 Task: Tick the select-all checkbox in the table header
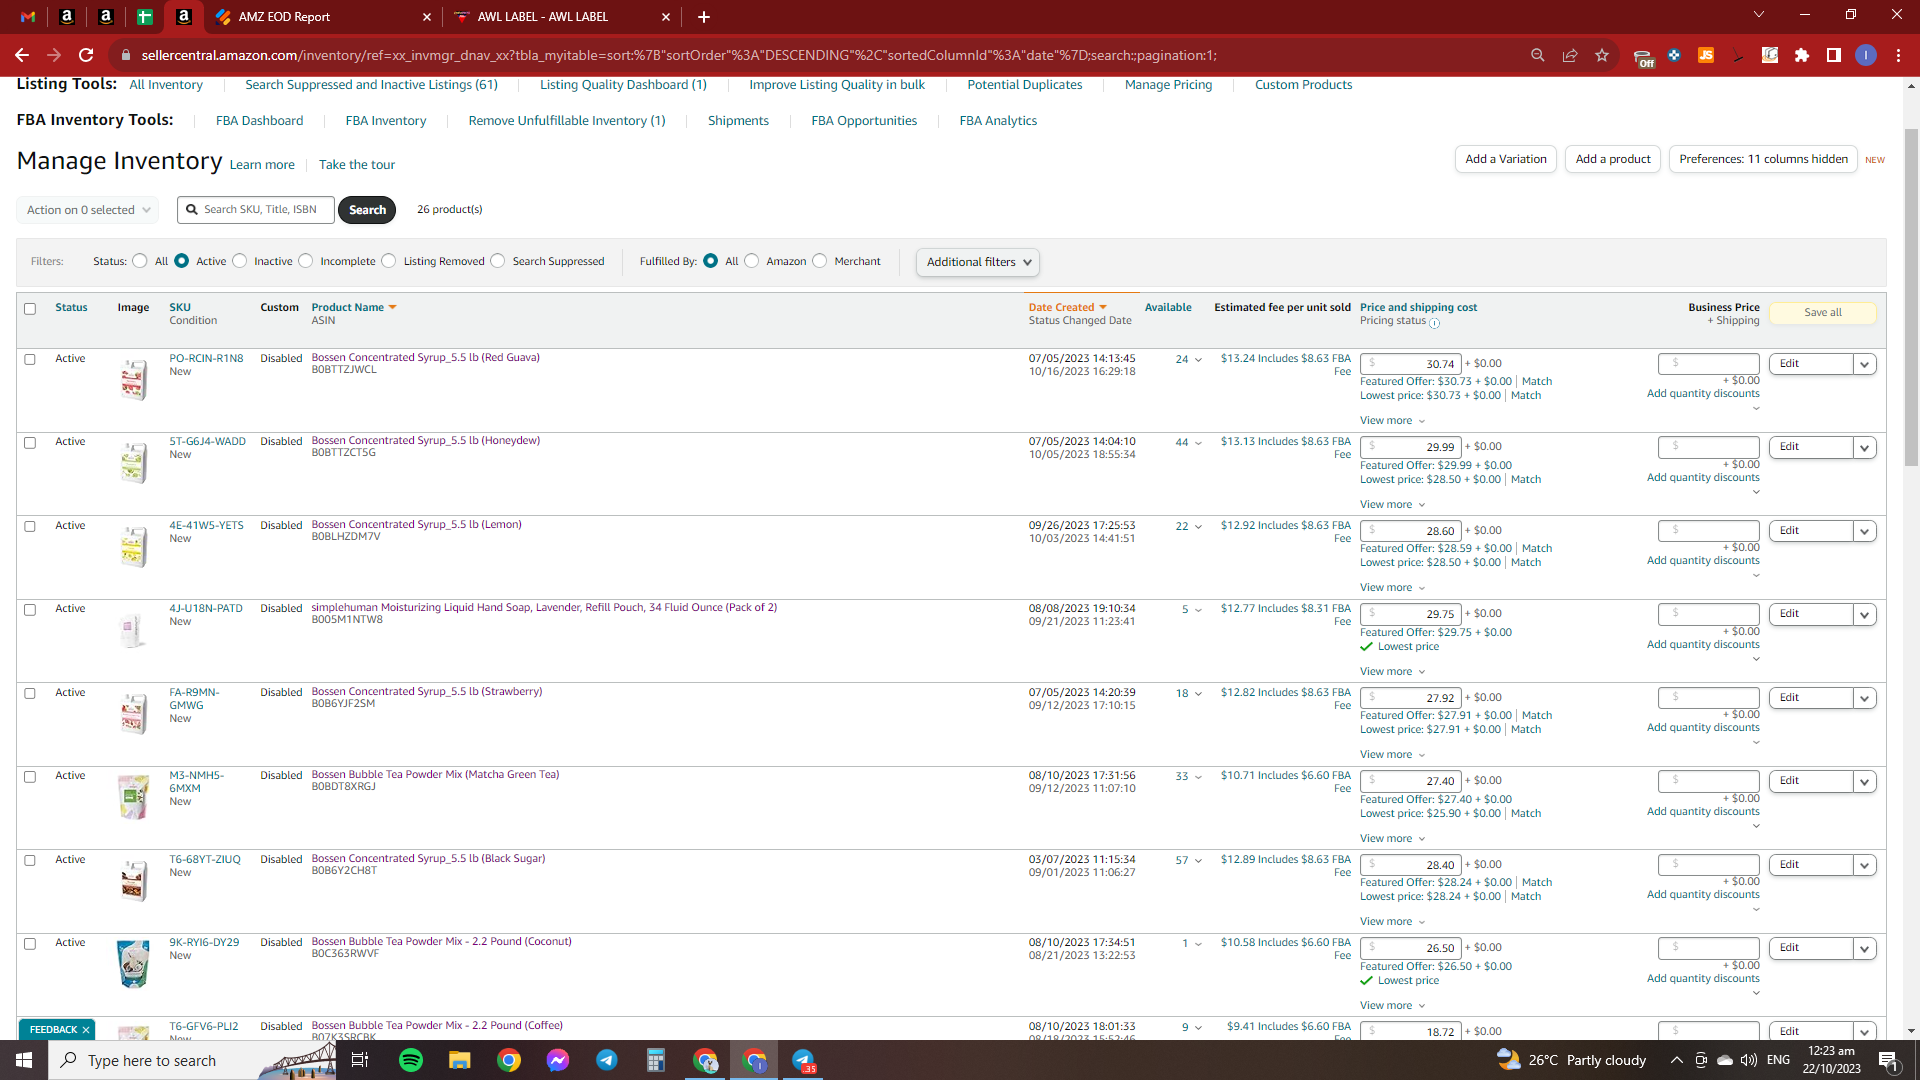coord(30,309)
